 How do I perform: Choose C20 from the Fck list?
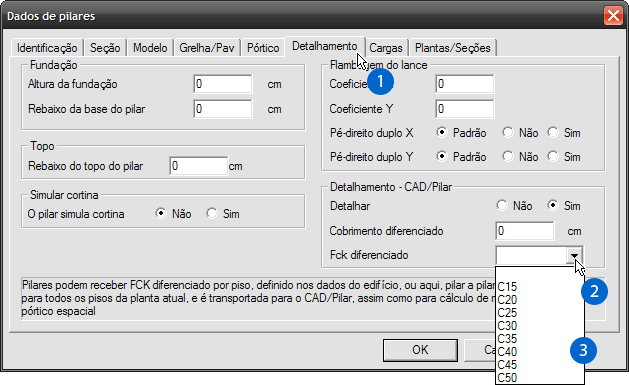[x=540, y=300]
